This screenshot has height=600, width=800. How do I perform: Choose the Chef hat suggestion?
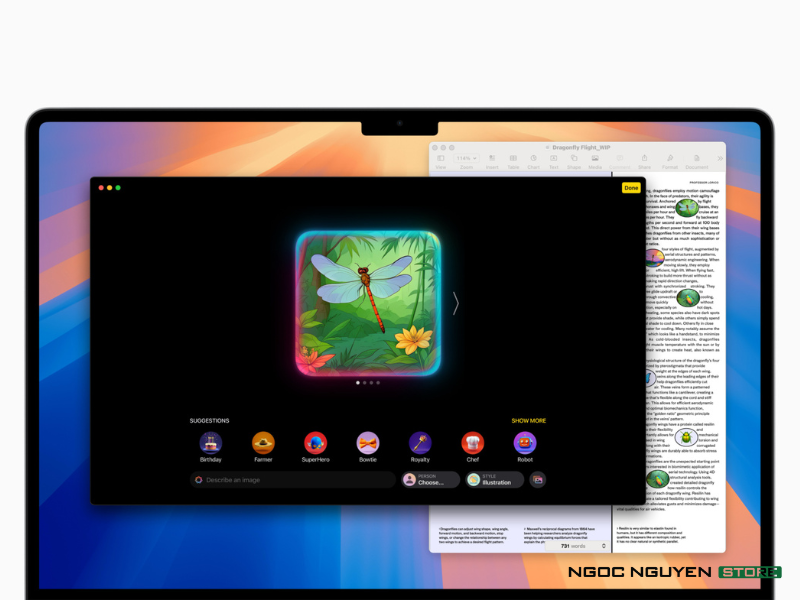pos(472,442)
